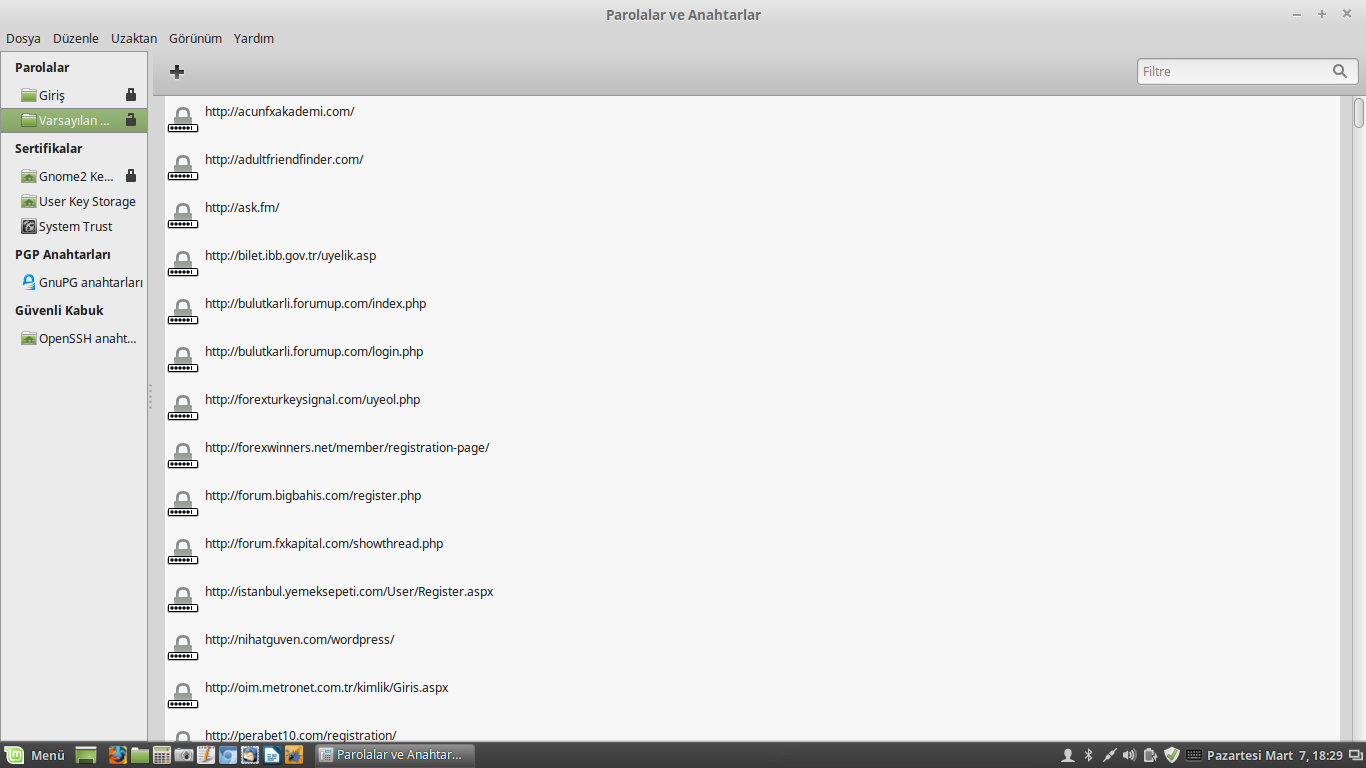This screenshot has width=1366, height=768.
Task: Select the http://adultfriendfinder.com/ entry
Action: pos(752,168)
